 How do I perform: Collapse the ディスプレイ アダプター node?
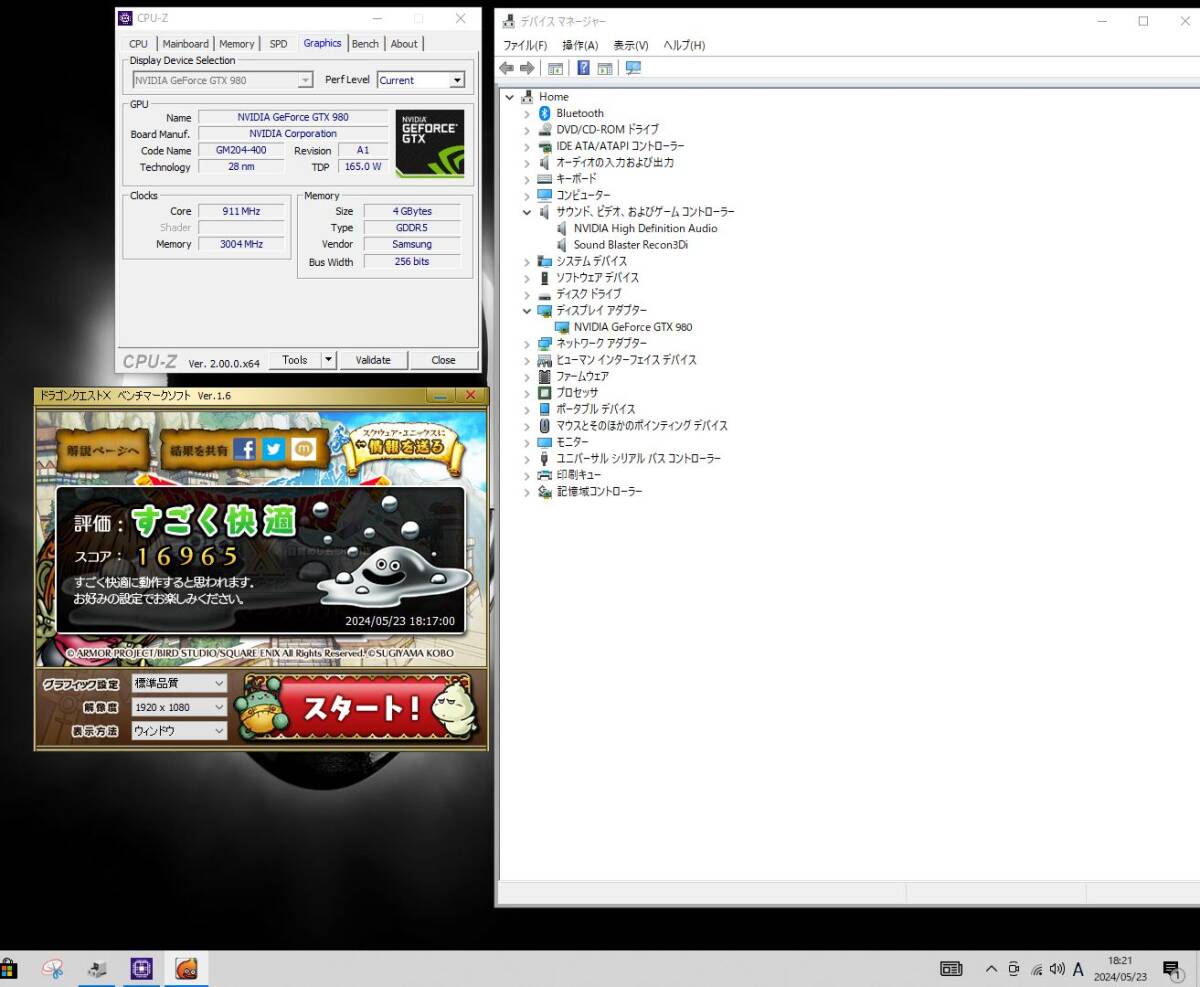pos(527,311)
